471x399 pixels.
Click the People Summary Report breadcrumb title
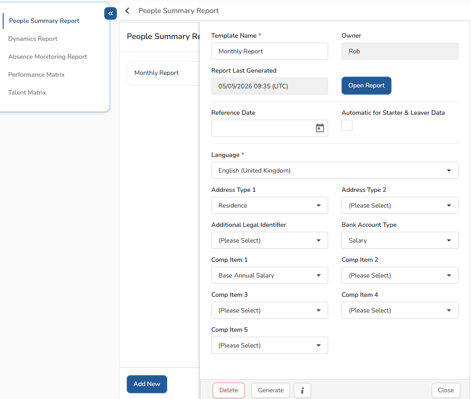(x=178, y=11)
